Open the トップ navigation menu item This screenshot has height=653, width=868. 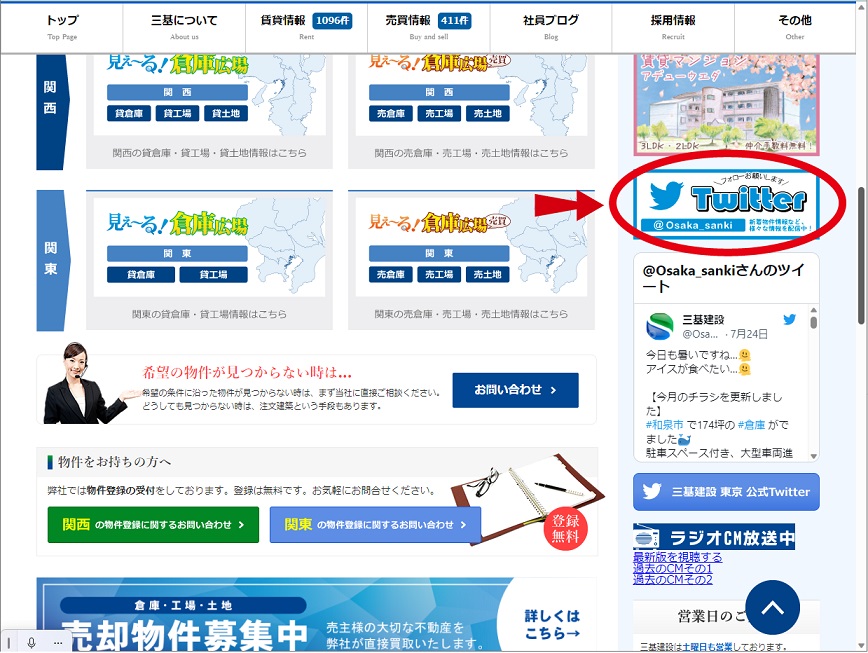click(62, 26)
